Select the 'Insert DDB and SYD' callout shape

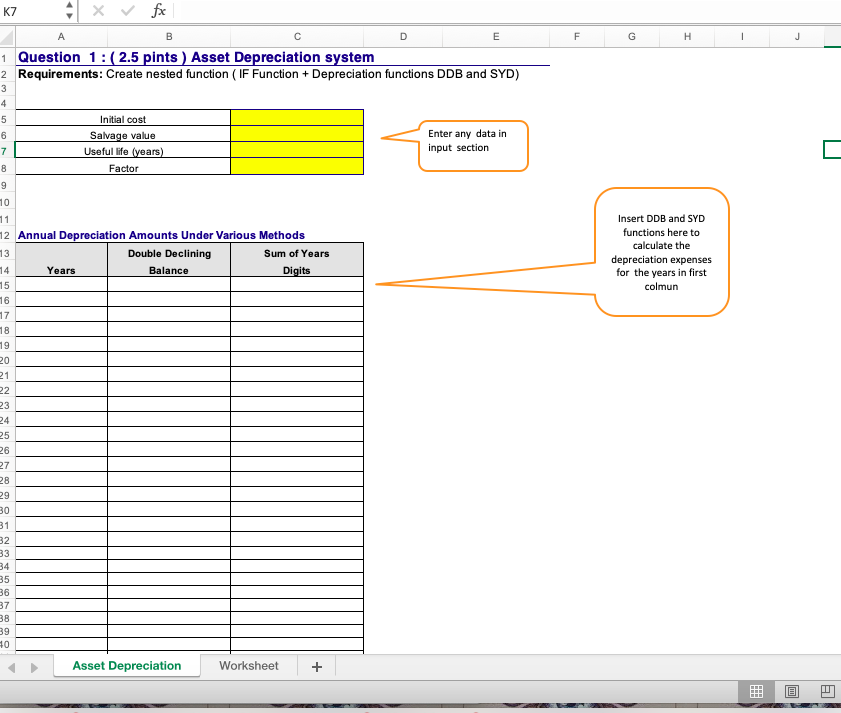click(x=661, y=252)
